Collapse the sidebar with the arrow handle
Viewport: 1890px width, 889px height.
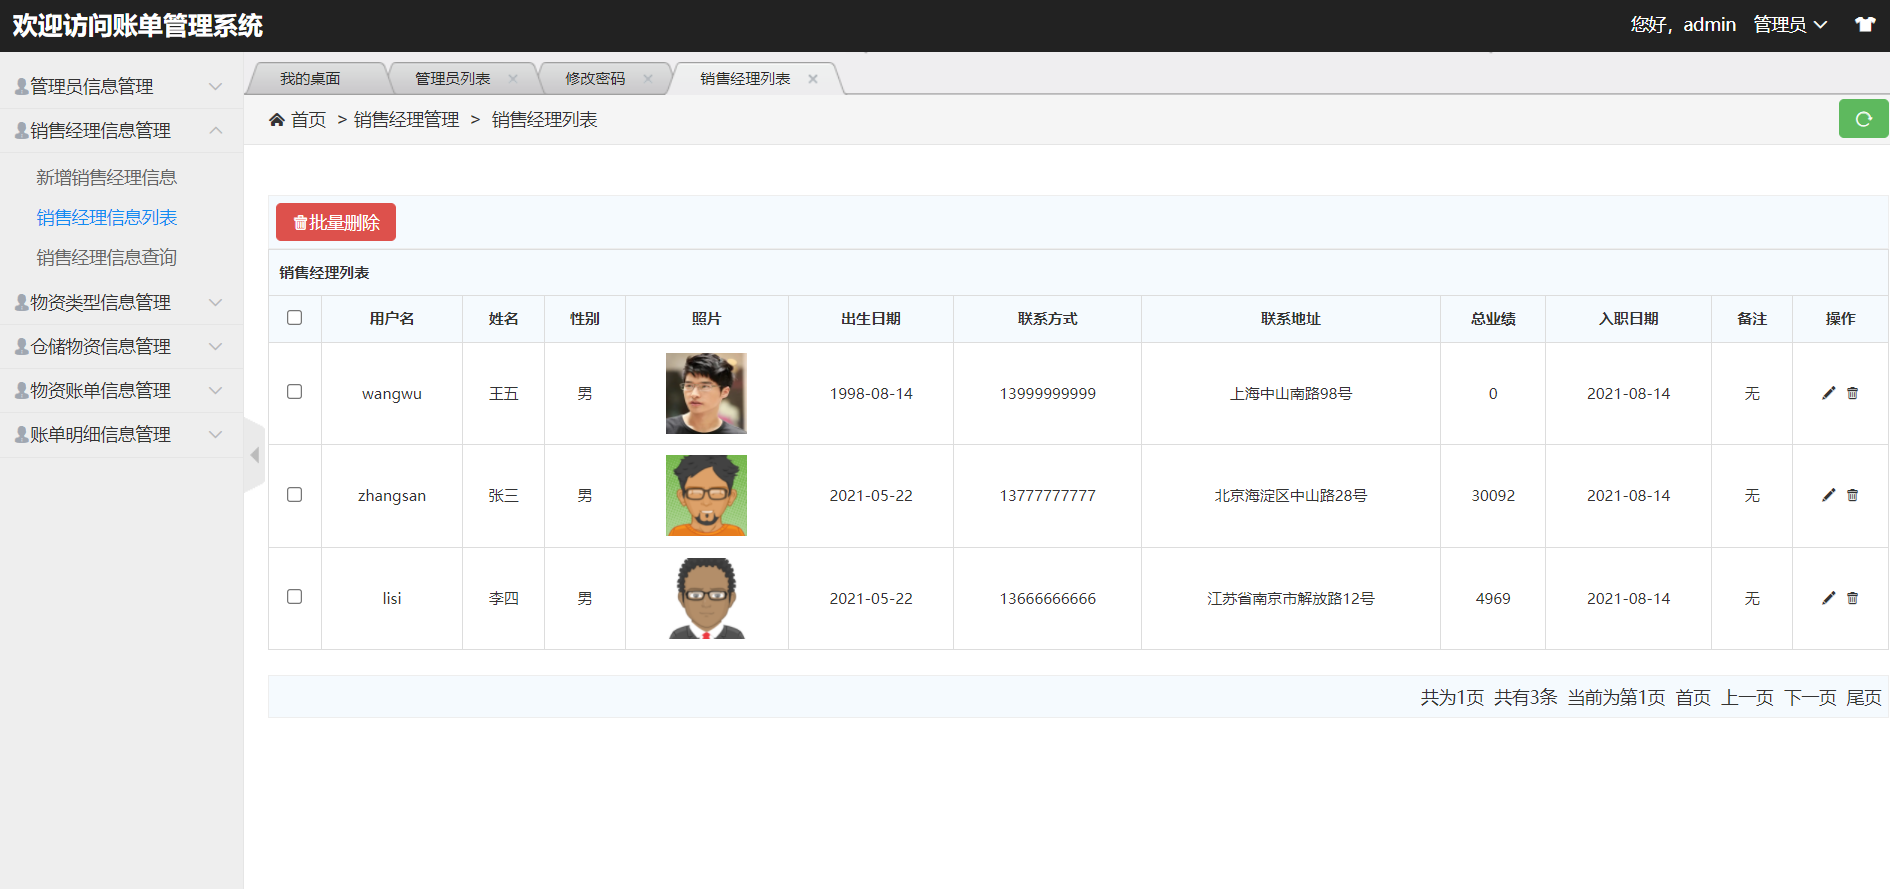click(x=254, y=455)
